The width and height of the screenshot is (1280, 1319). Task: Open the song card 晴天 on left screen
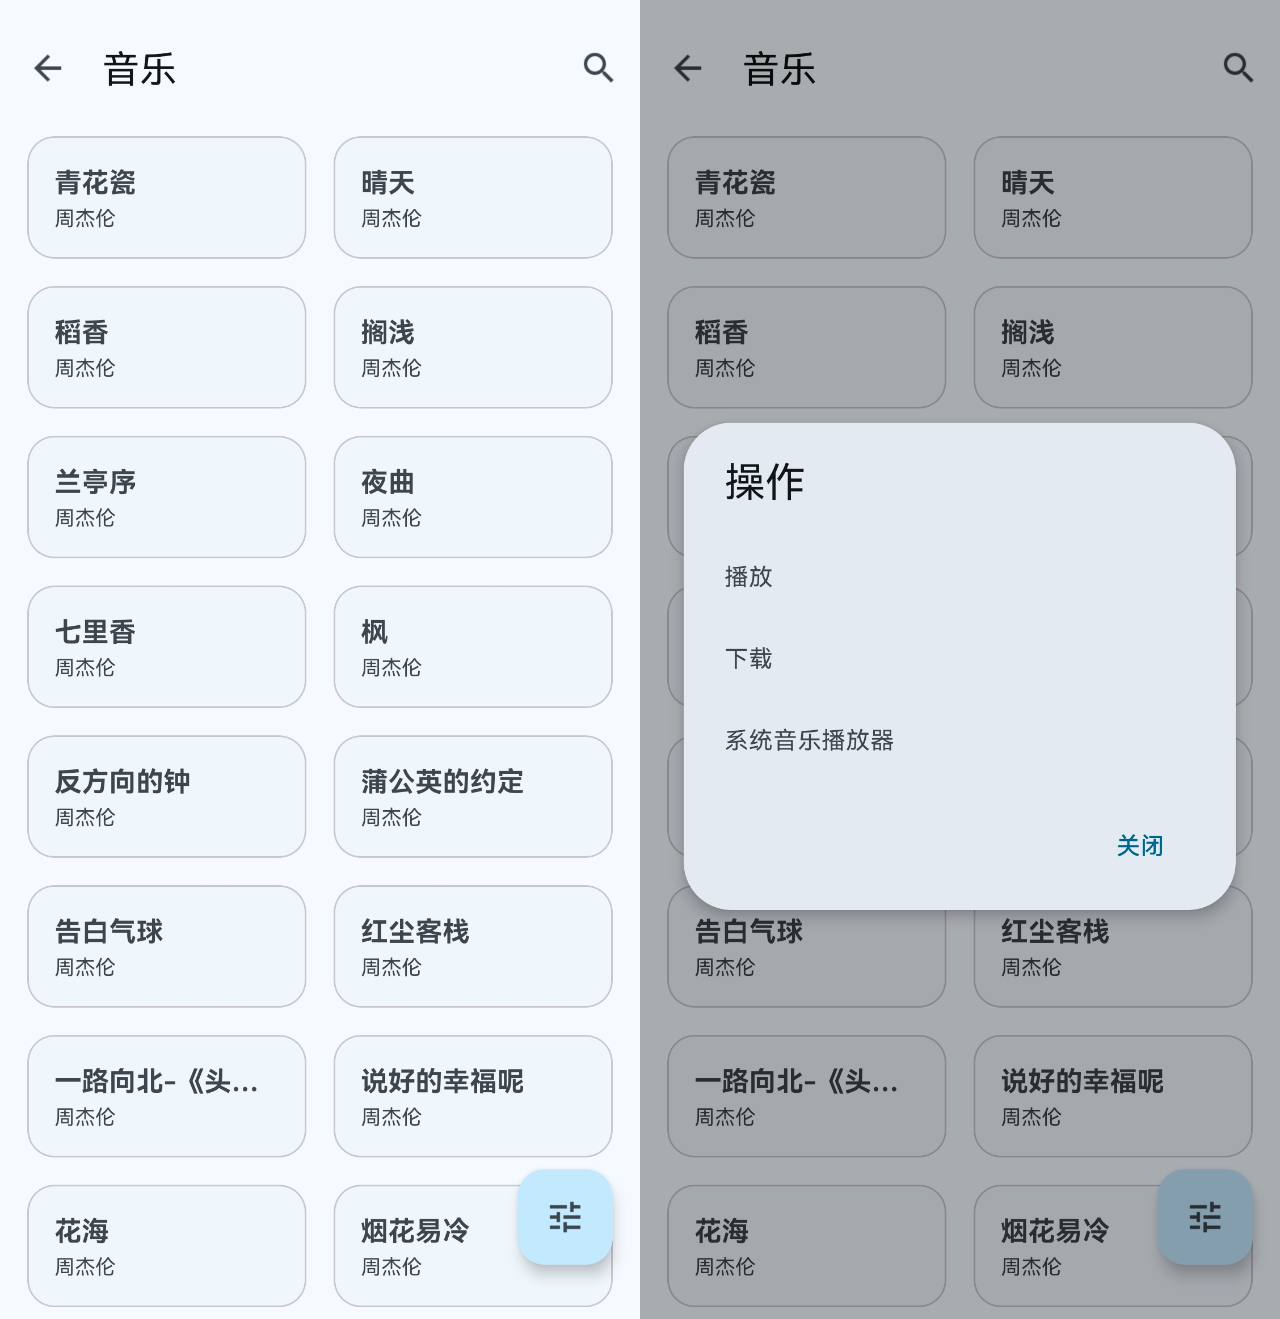click(473, 198)
